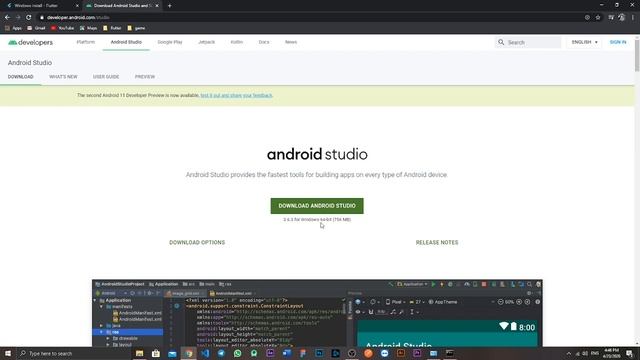Screen dimensions: 640x360
Task: Click the address bar URL
Action: coord(78,18)
